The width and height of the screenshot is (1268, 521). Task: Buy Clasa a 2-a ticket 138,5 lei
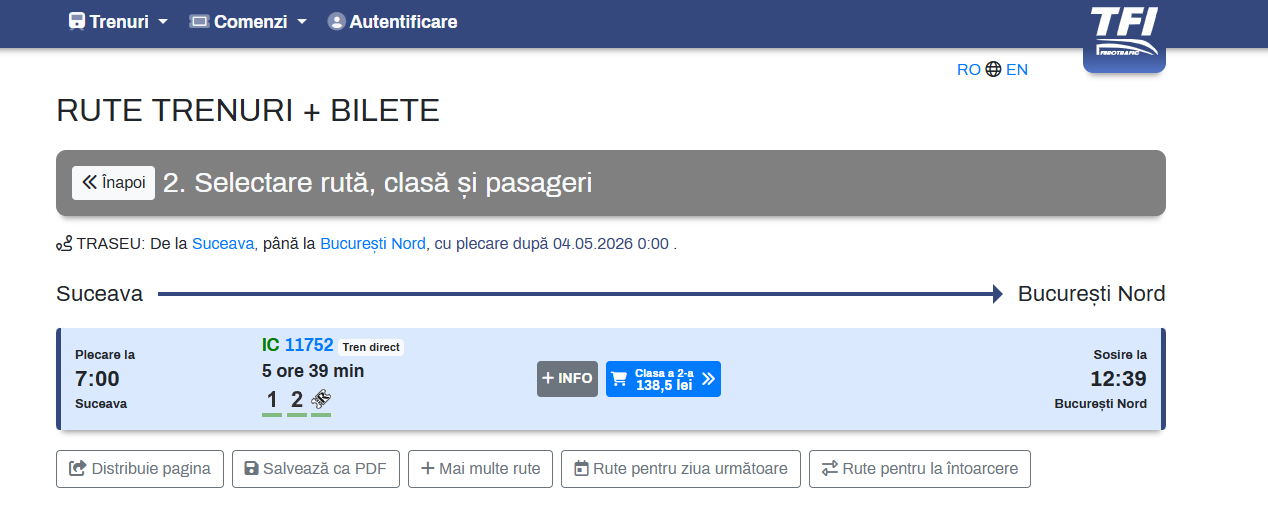click(x=663, y=379)
